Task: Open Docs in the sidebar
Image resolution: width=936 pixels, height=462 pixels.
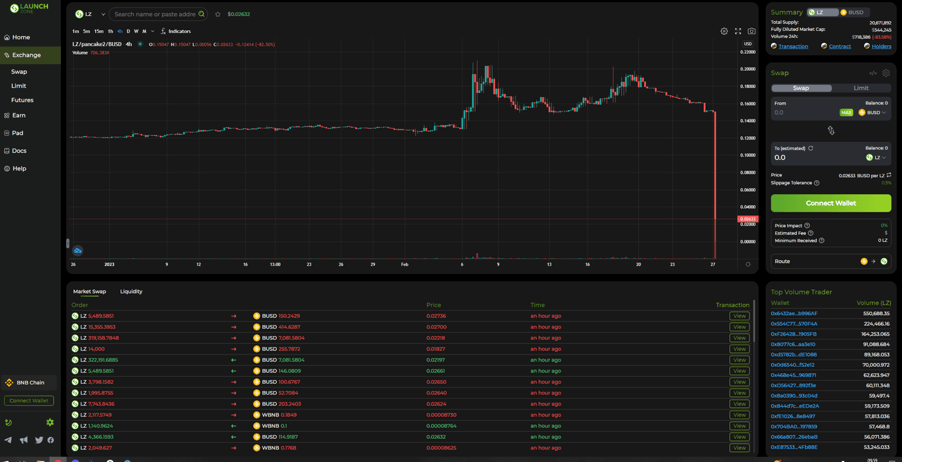Action: [19, 151]
